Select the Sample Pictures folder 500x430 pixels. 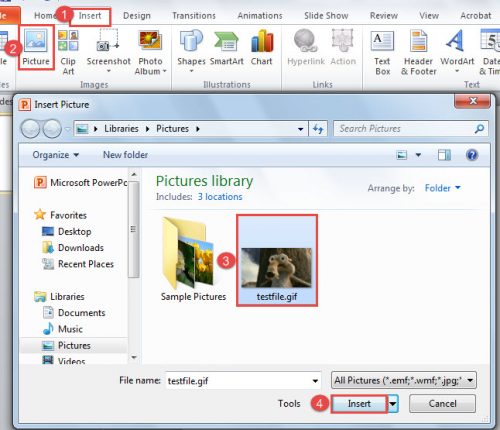193,260
